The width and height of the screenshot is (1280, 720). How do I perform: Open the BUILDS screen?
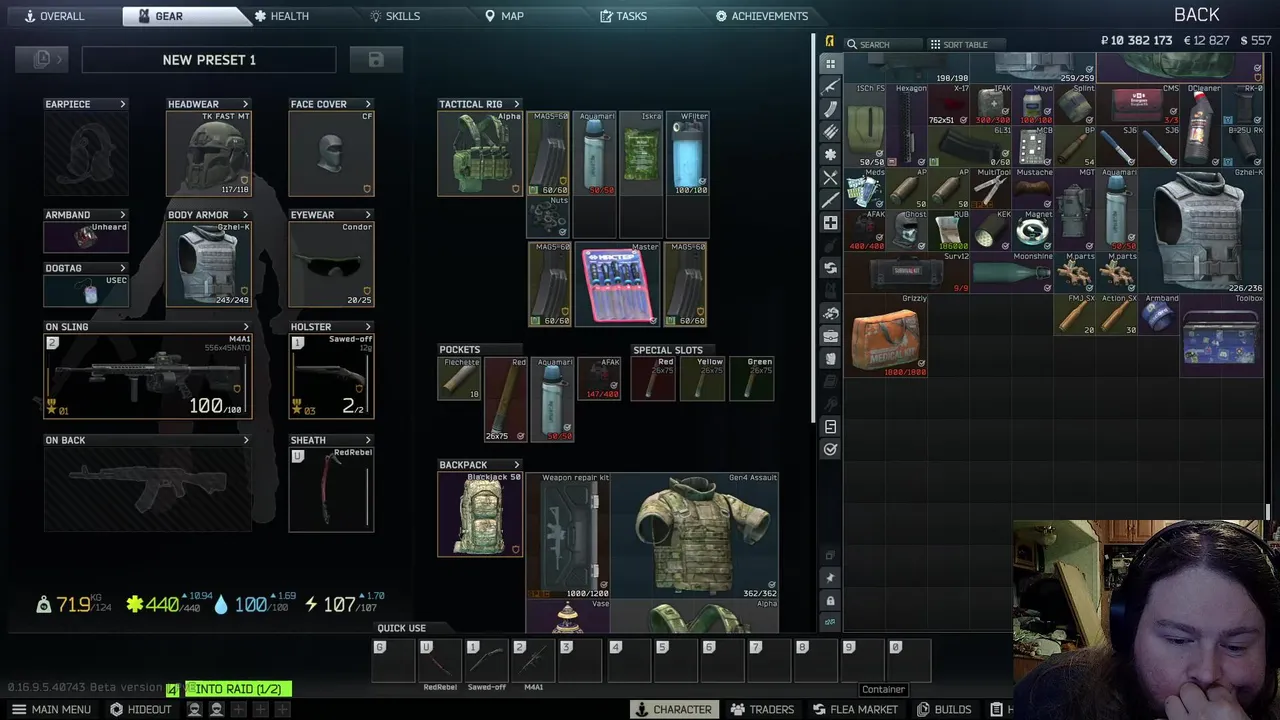click(944, 709)
